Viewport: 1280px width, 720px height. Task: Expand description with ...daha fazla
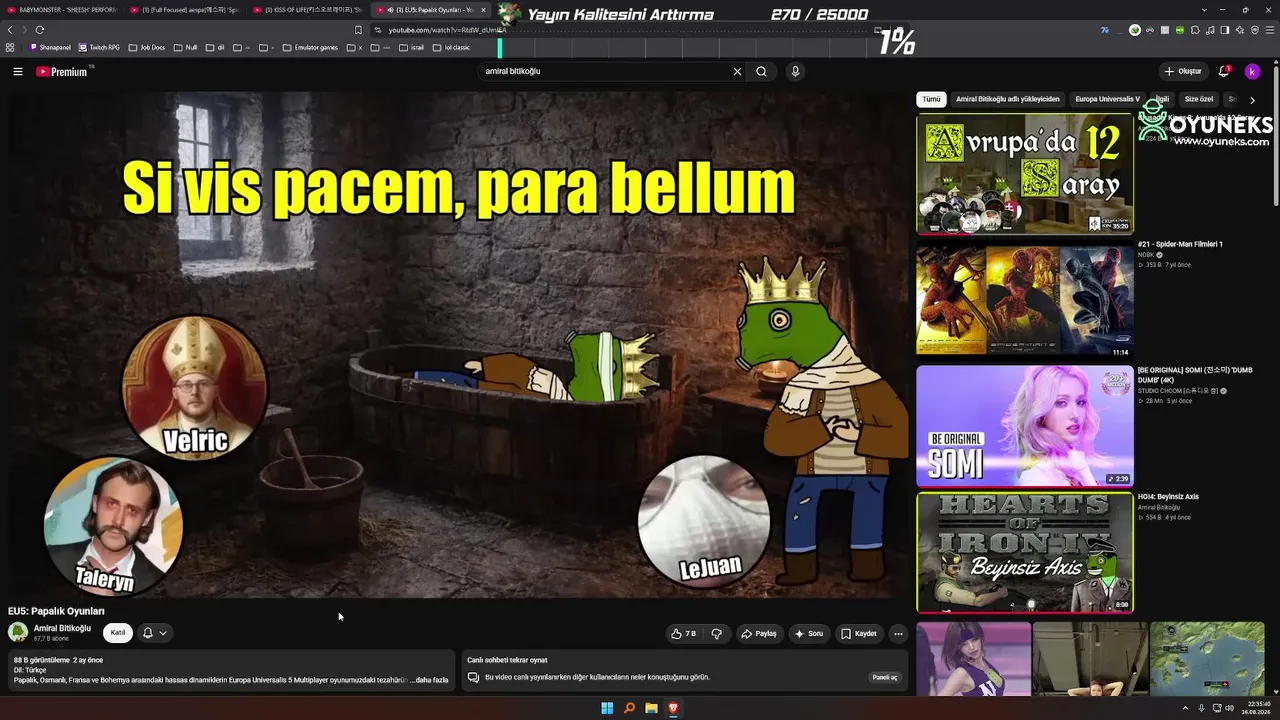[431, 679]
